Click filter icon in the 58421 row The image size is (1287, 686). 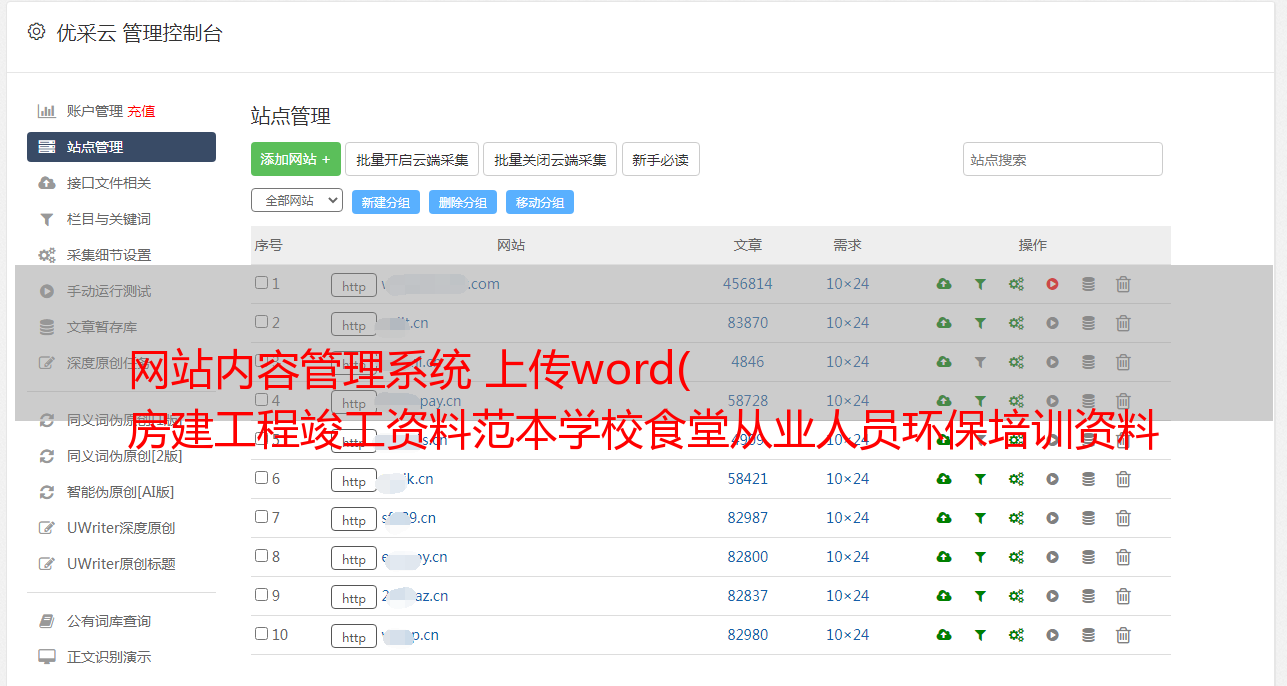point(980,479)
